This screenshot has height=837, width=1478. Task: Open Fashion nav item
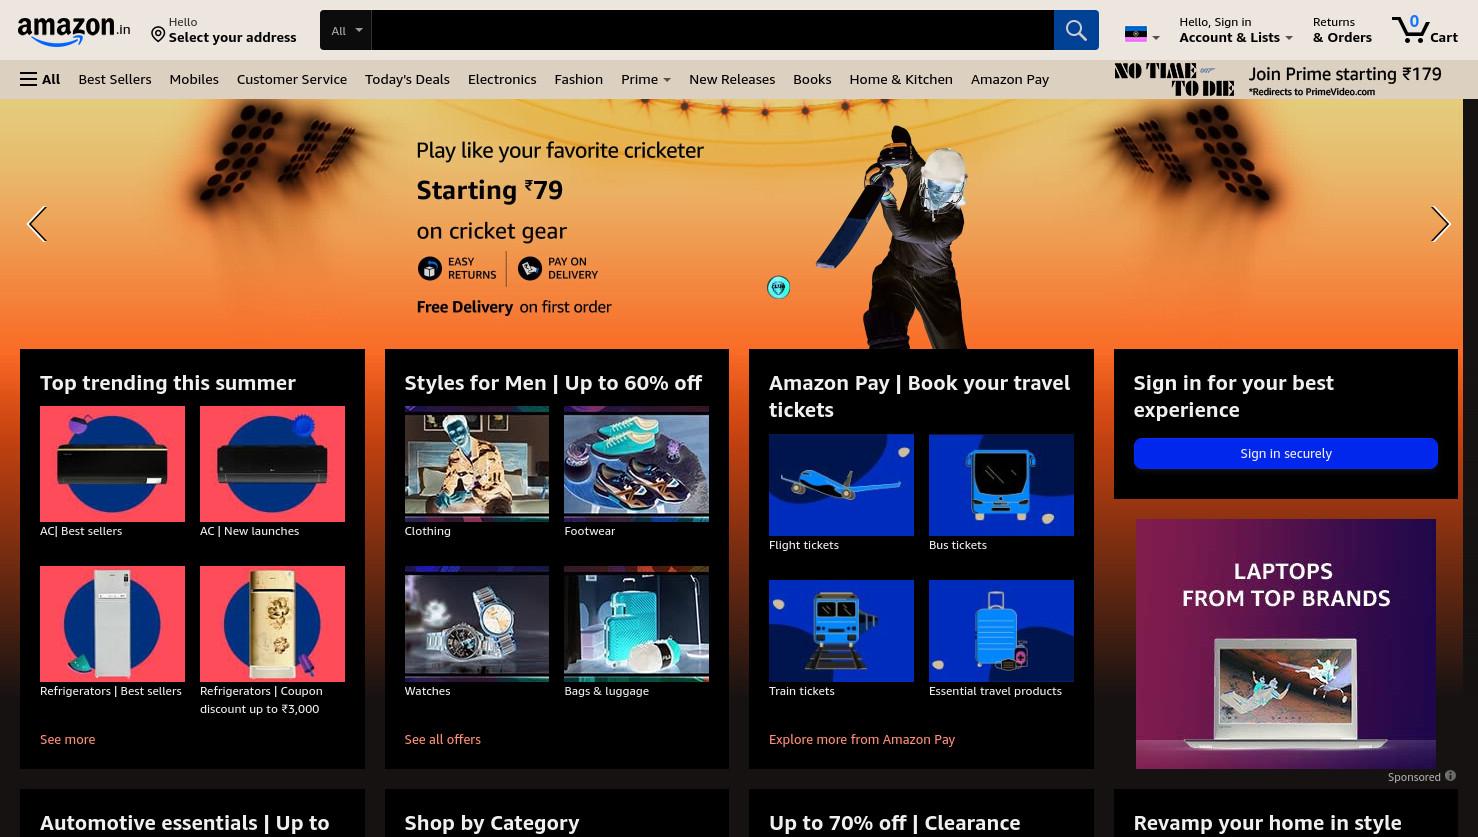[x=579, y=79]
